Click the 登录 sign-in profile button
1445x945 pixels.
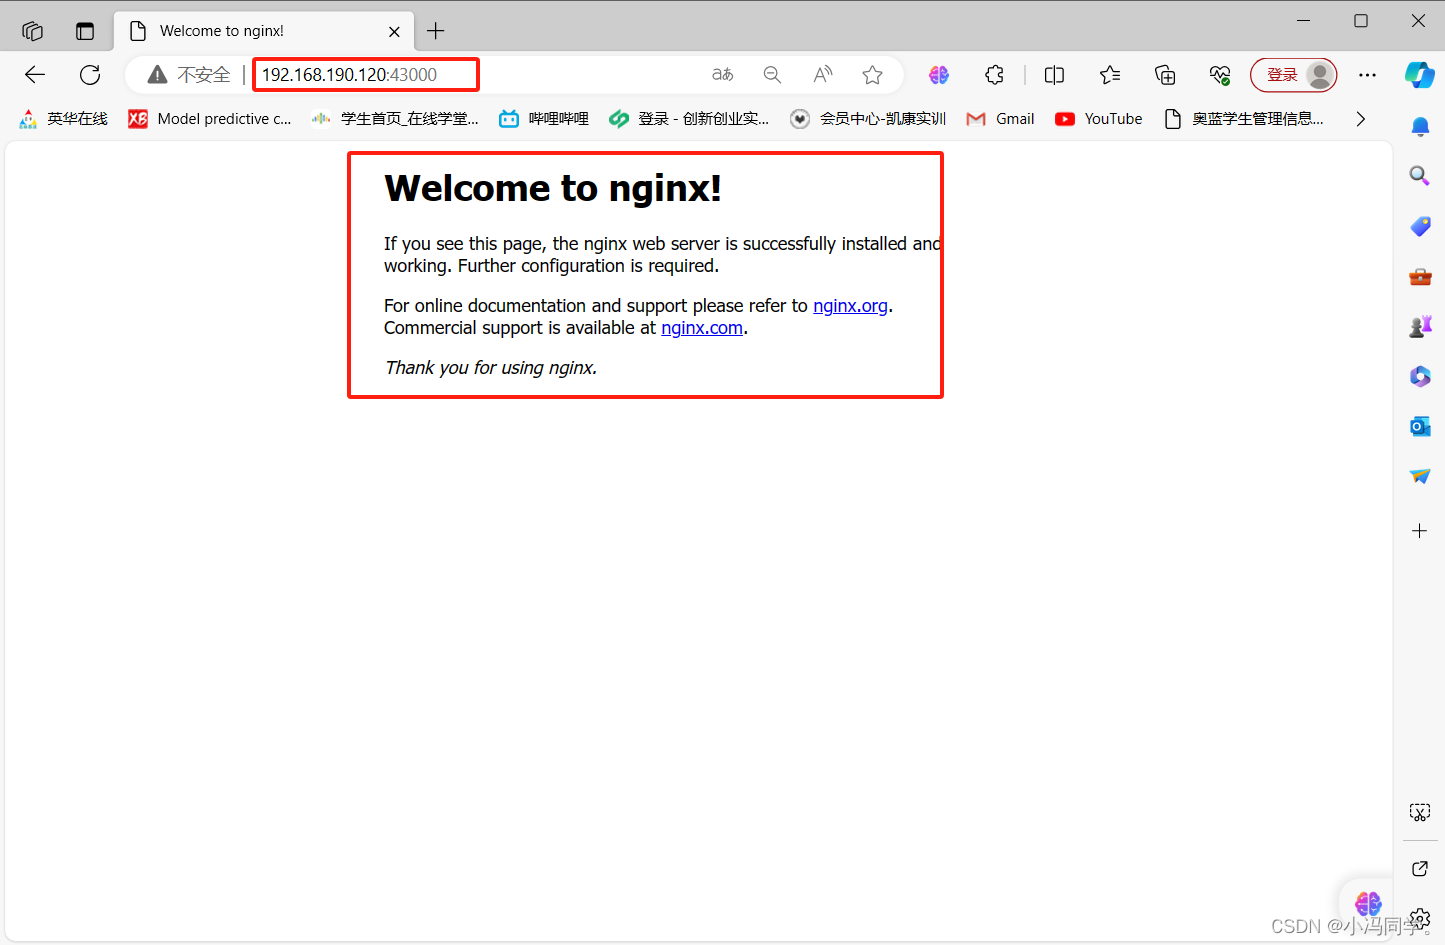click(1294, 75)
